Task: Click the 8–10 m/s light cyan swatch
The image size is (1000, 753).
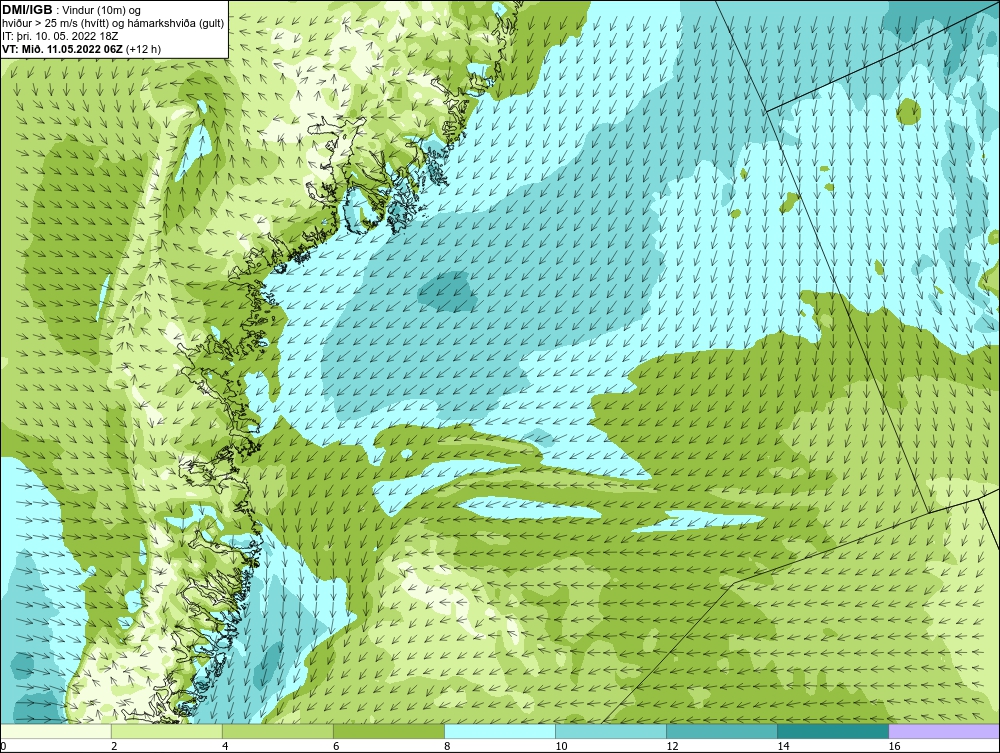Action: pos(500,731)
